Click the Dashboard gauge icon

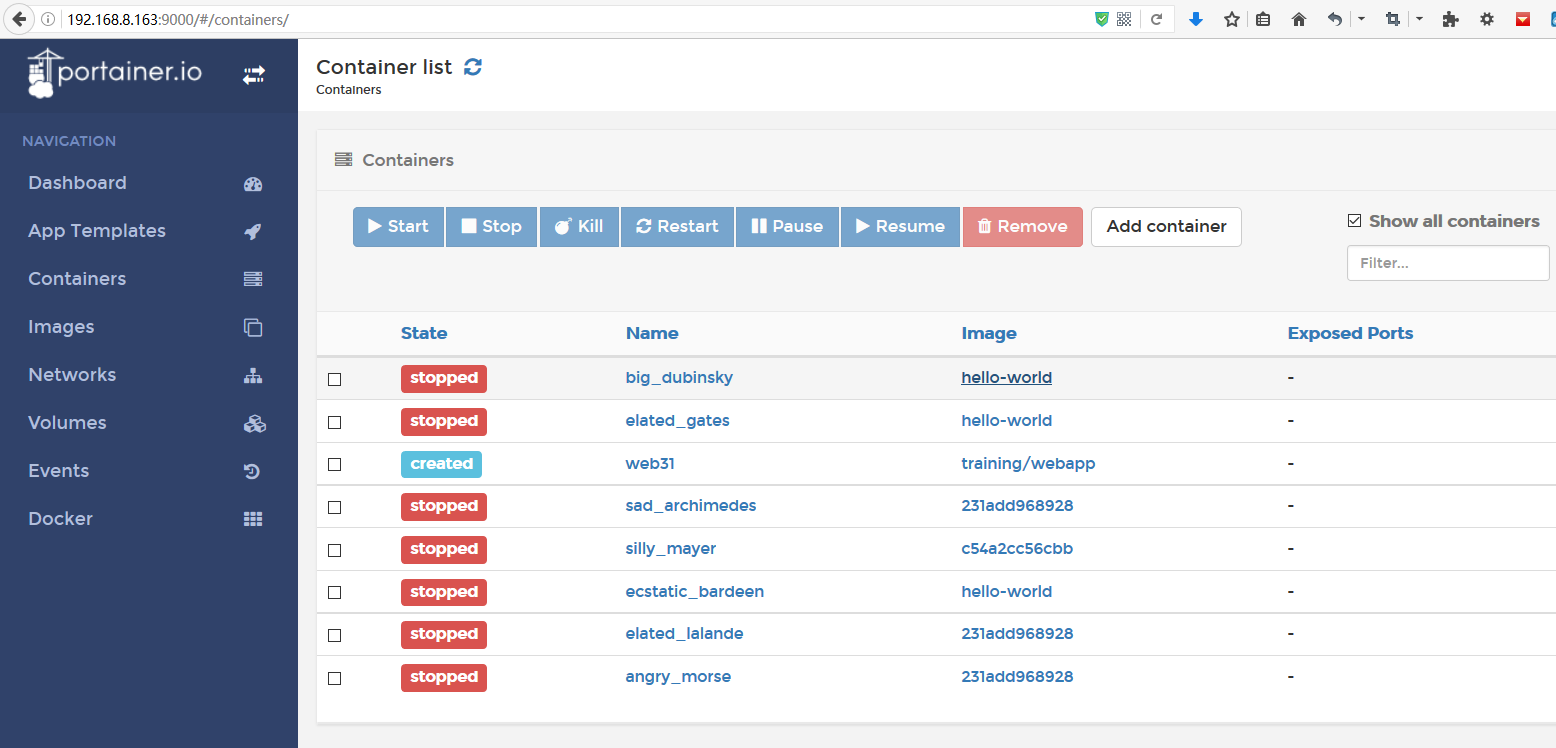coord(253,184)
